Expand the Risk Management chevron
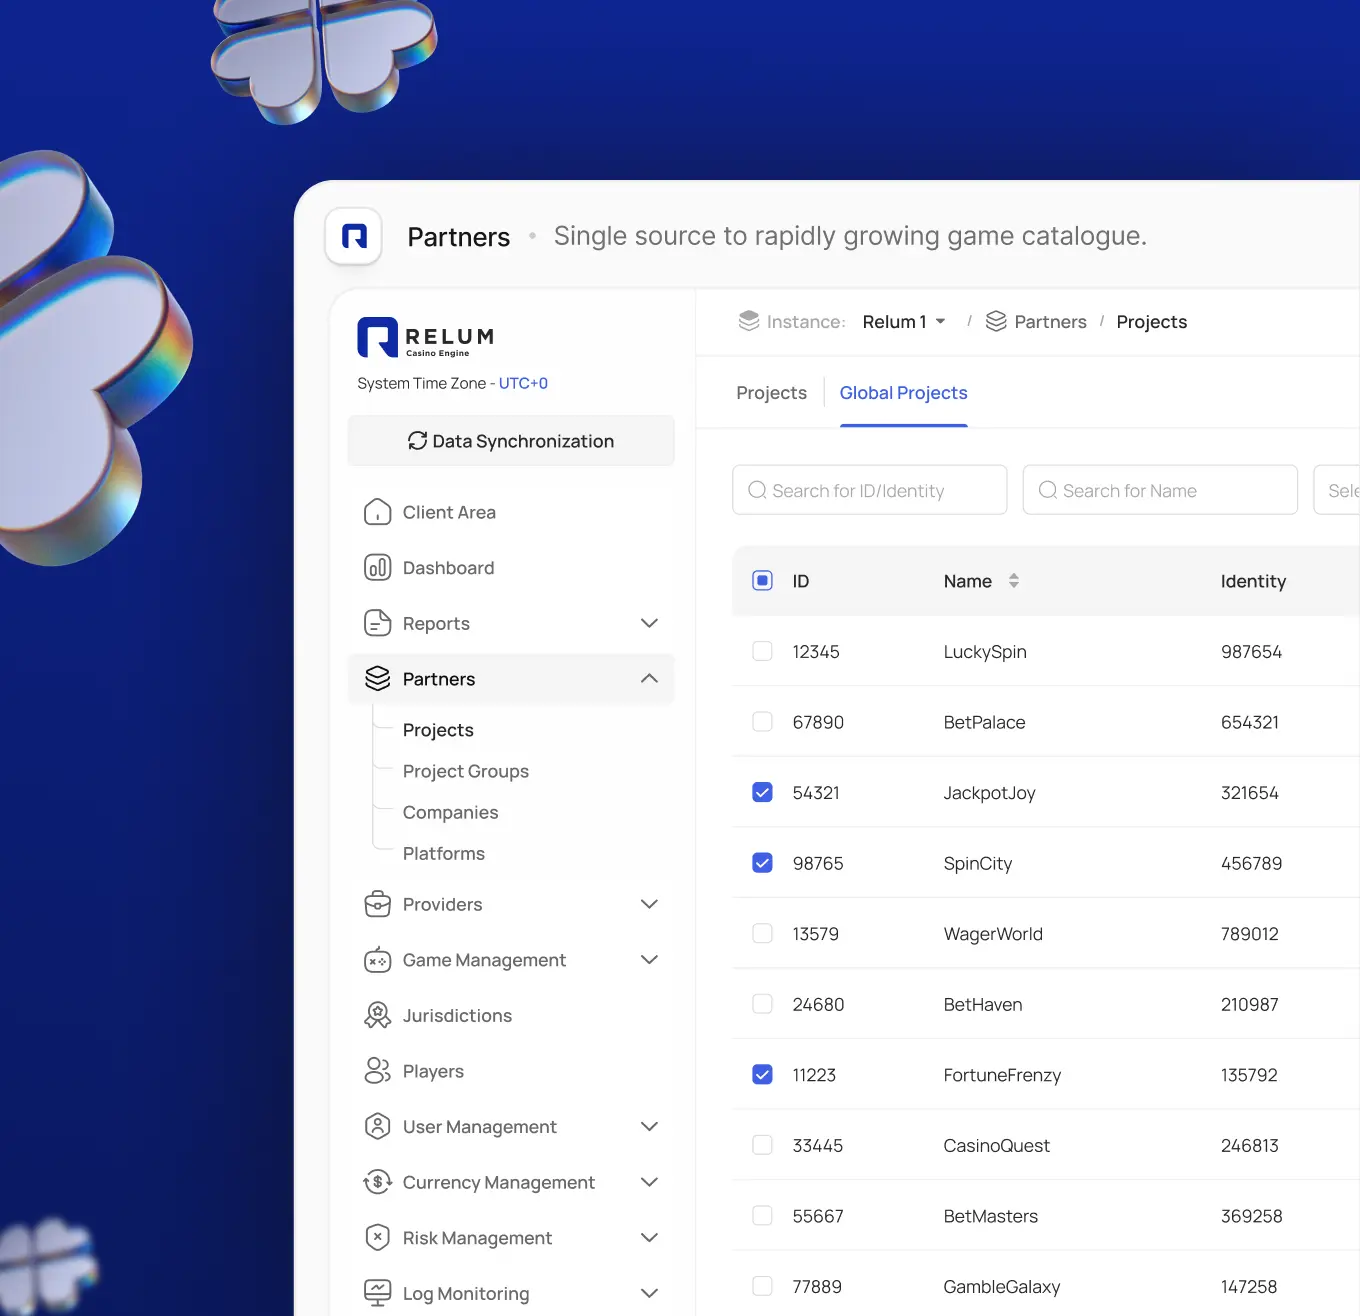1360x1316 pixels. pyautogui.click(x=649, y=1238)
